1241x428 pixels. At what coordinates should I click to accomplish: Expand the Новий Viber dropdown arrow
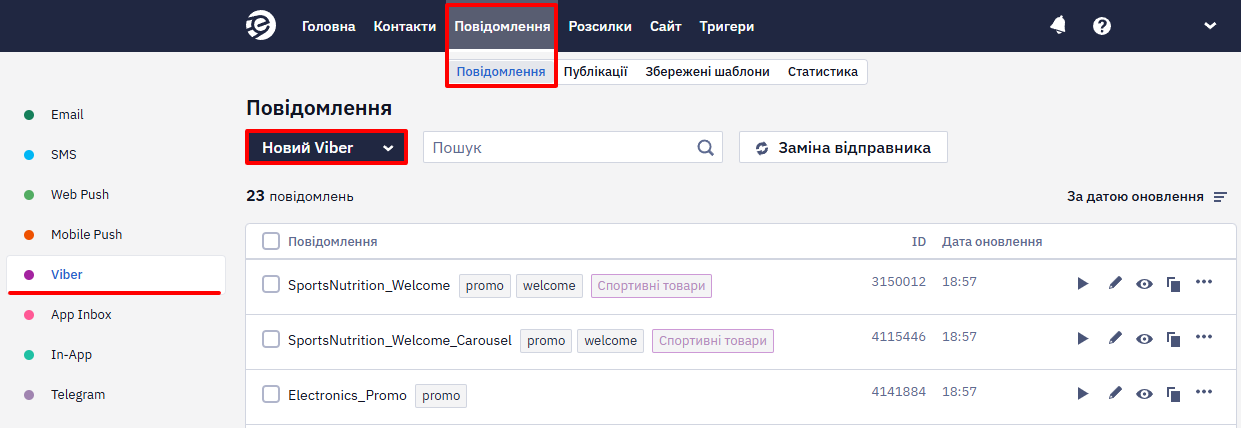[388, 148]
